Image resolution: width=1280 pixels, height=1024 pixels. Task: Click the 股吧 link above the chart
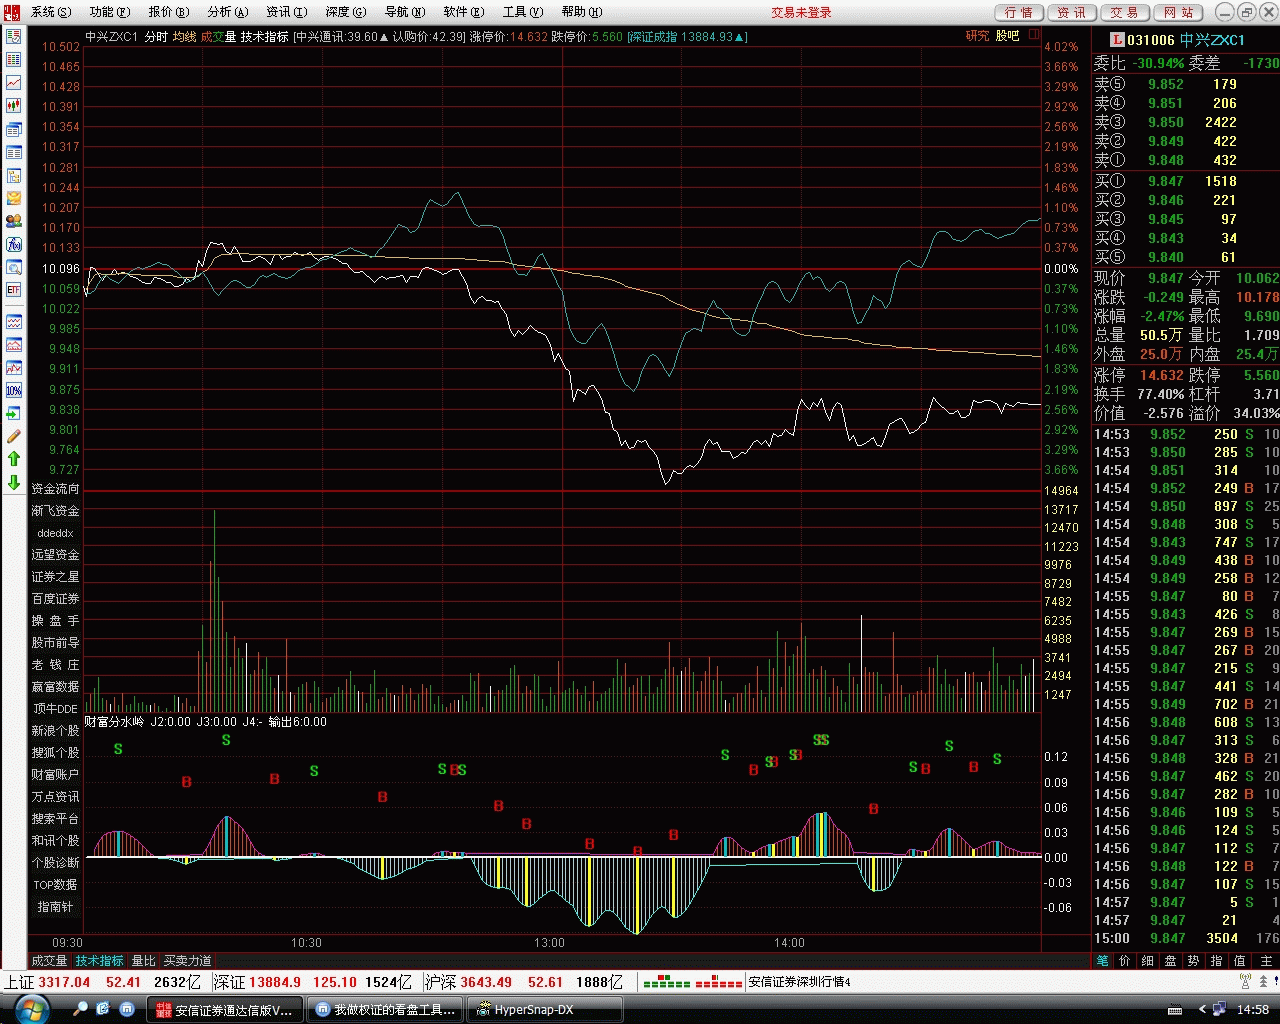pyautogui.click(x=1007, y=36)
